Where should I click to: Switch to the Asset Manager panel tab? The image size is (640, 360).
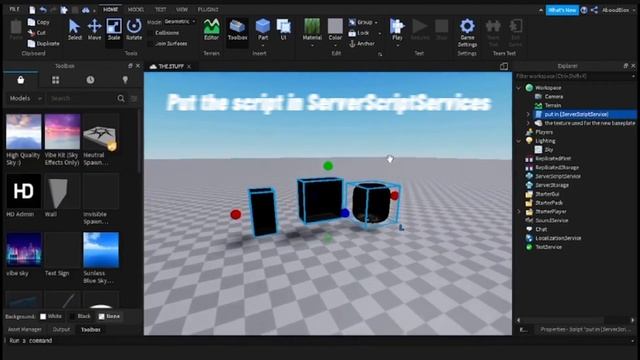coord(24,329)
